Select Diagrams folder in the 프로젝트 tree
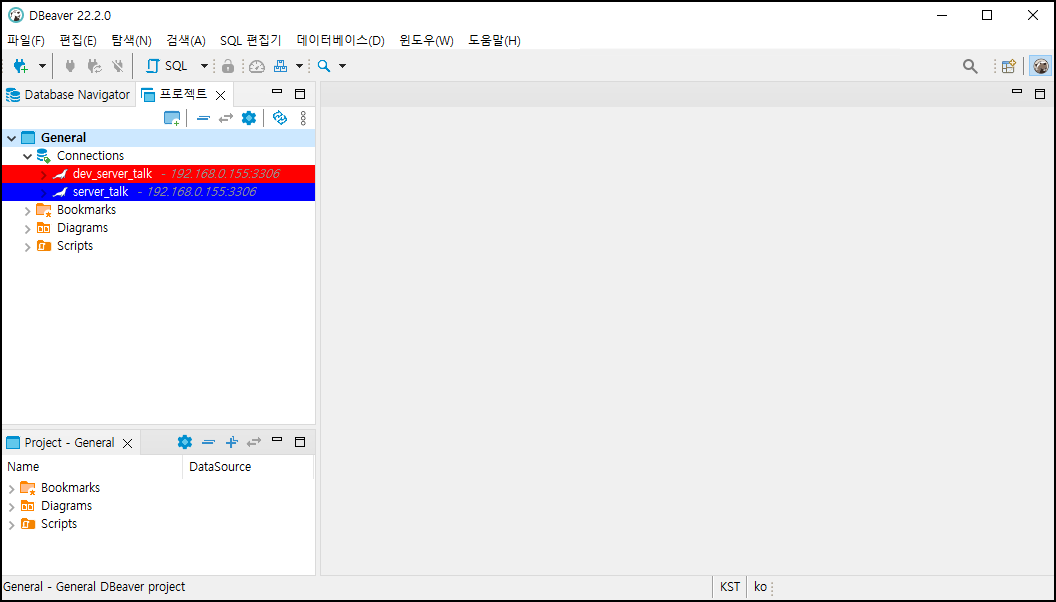Viewport: 1056px width, 602px height. point(82,228)
